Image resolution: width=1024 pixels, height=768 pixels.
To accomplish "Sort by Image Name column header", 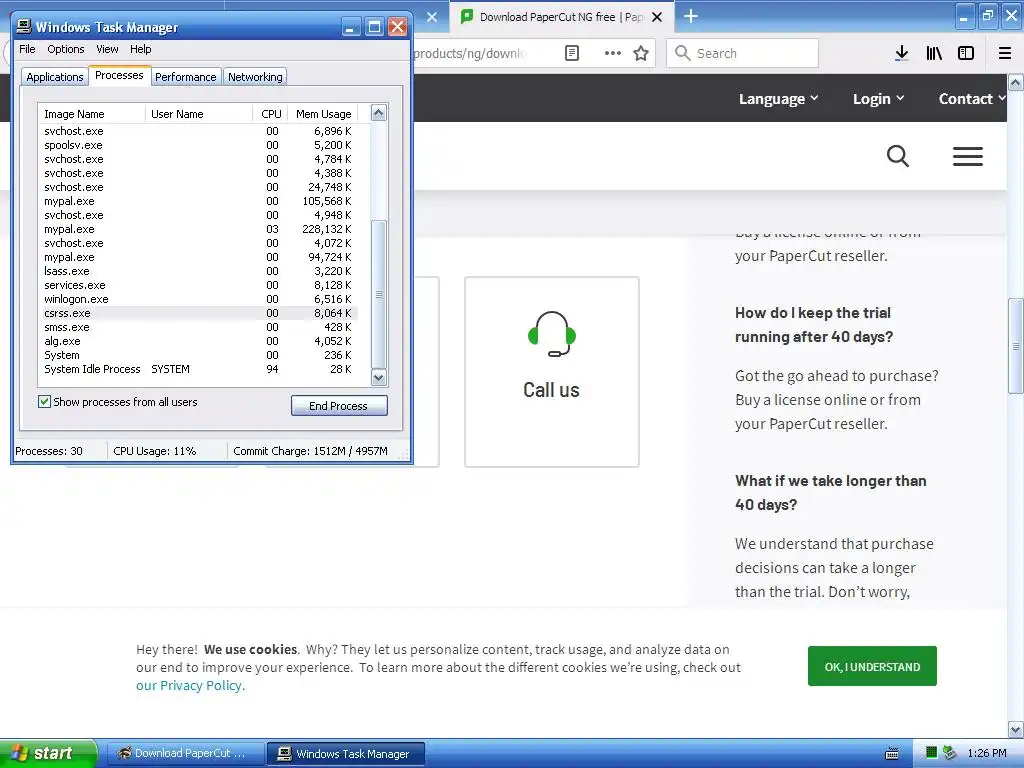I will pyautogui.click(x=91, y=114).
